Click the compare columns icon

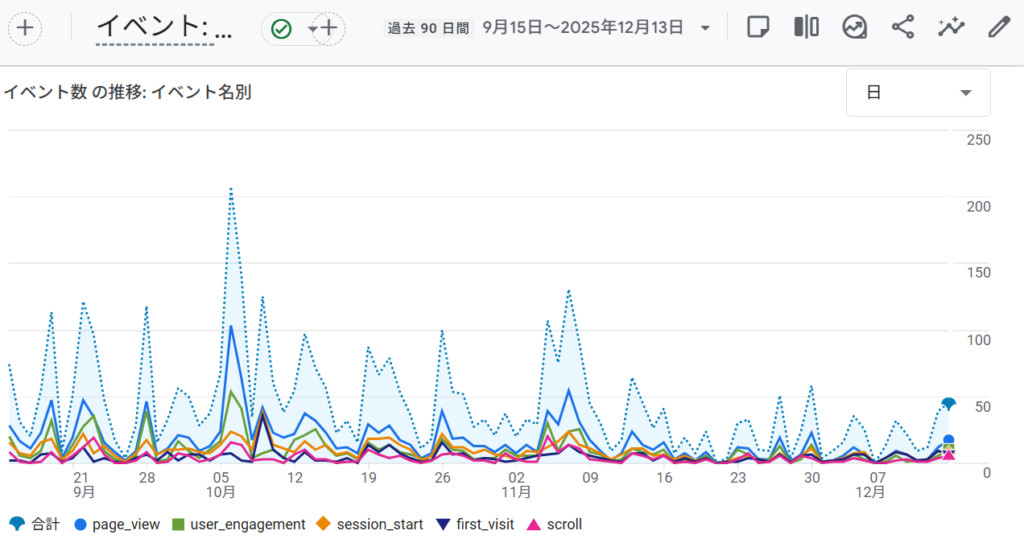click(806, 28)
